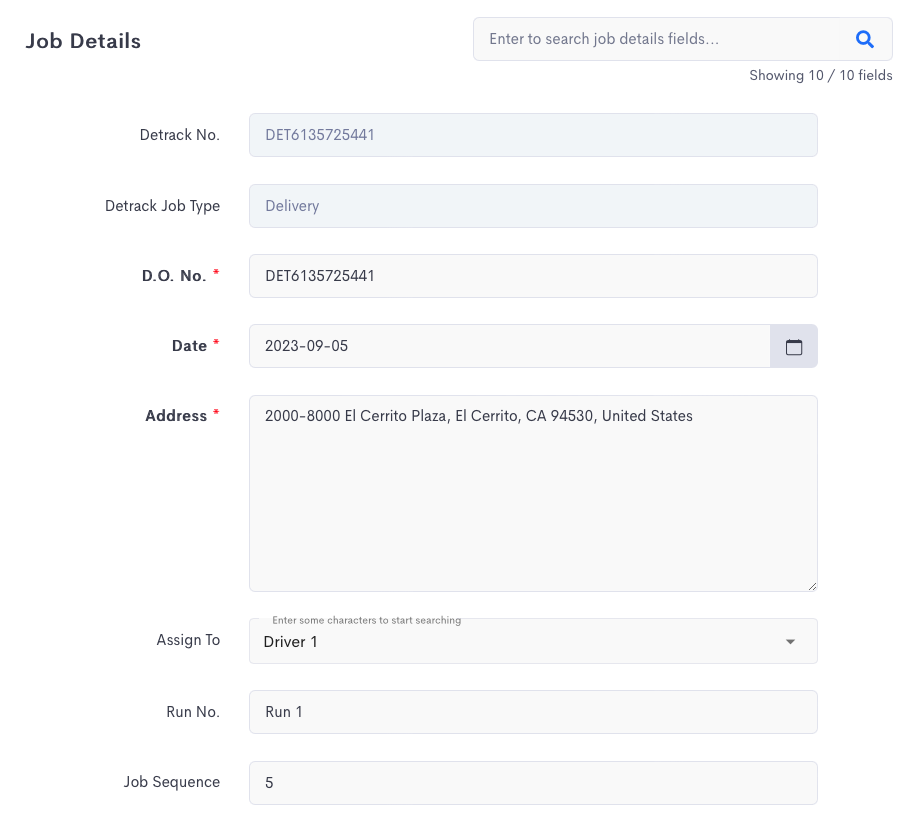Image resolution: width=918 pixels, height=836 pixels.
Task: Click inside the Address text area
Action: (533, 494)
